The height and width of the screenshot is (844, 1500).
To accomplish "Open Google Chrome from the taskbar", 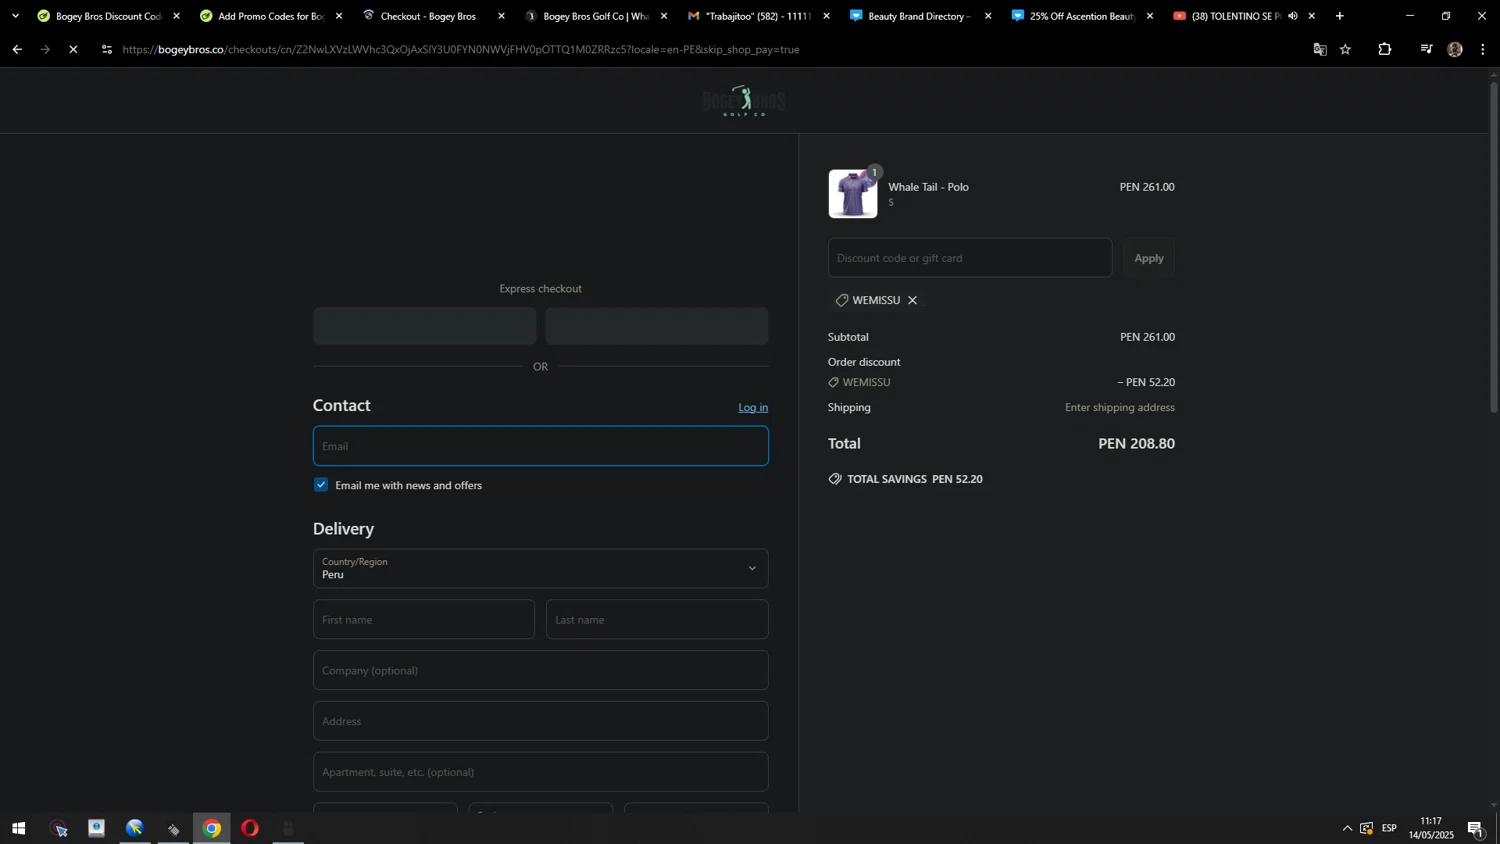I will pyautogui.click(x=212, y=828).
